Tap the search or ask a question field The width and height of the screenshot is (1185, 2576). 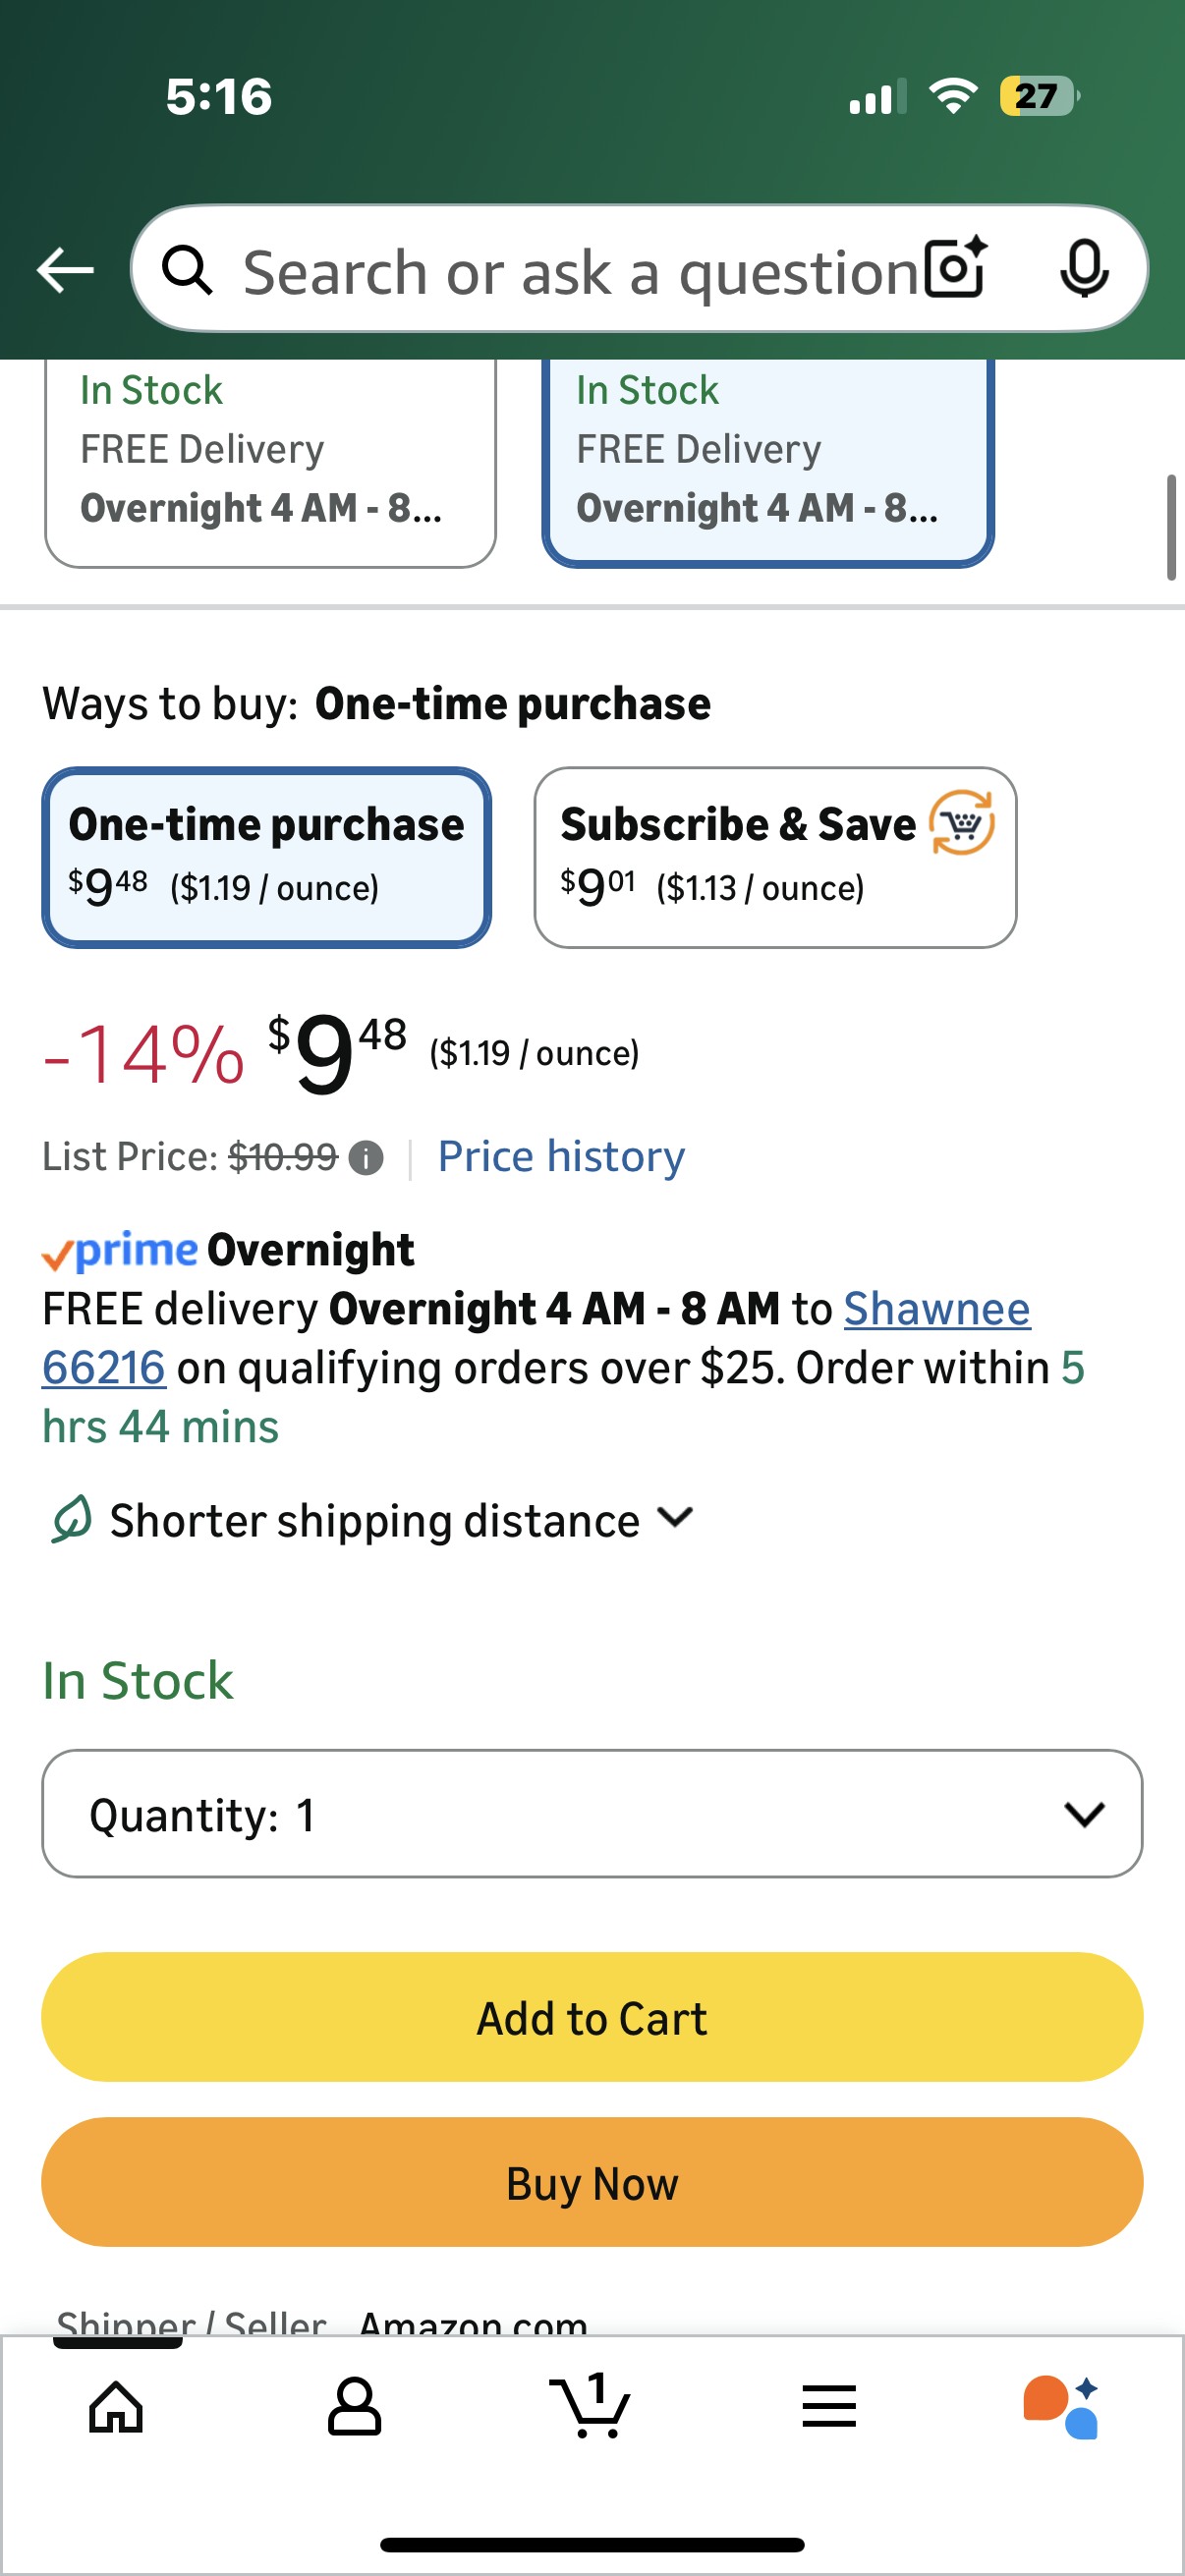(580, 270)
